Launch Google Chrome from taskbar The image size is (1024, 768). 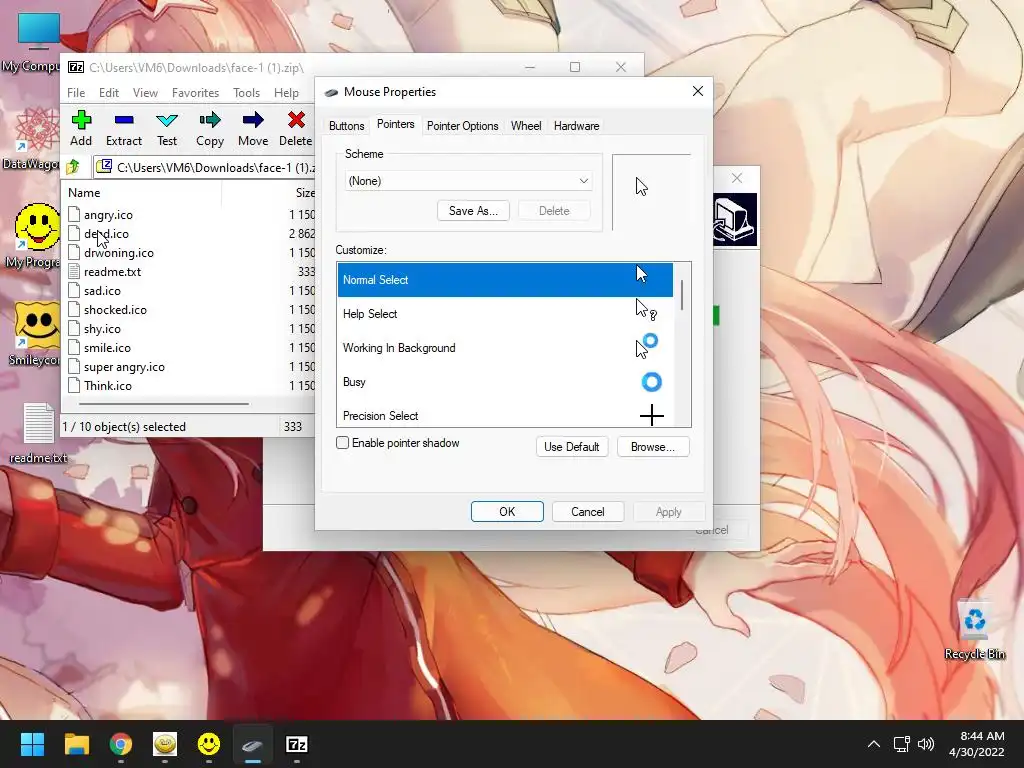click(121, 744)
